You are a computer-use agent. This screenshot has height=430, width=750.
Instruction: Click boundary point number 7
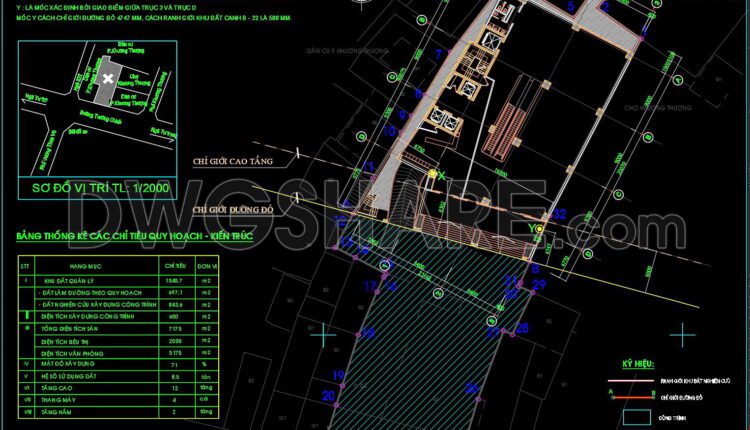[439, 54]
